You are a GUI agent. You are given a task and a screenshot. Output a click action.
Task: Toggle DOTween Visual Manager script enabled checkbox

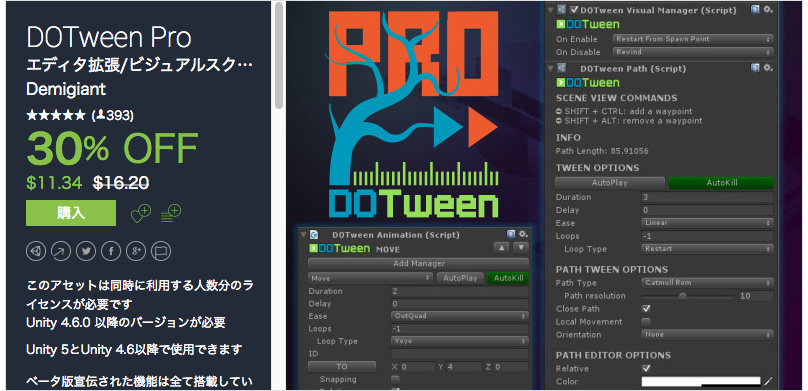574,9
